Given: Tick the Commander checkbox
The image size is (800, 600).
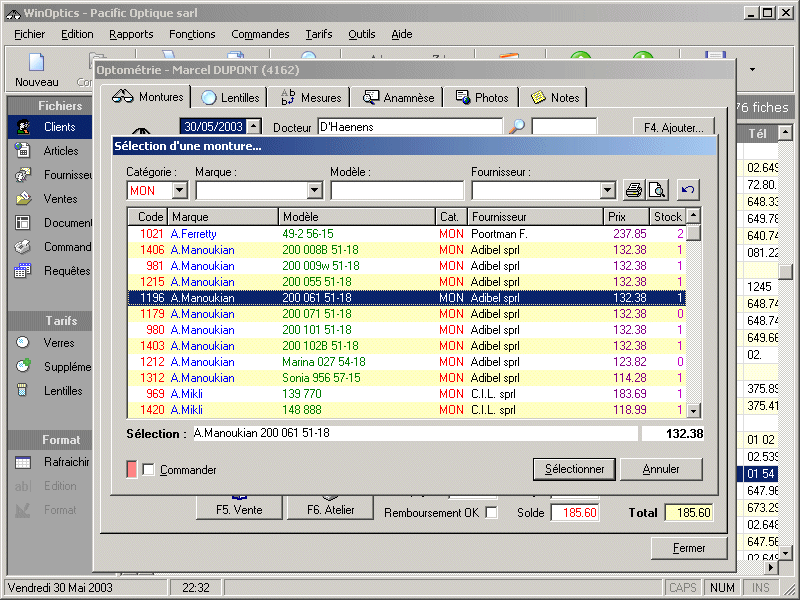Looking at the screenshot, I should coord(148,470).
